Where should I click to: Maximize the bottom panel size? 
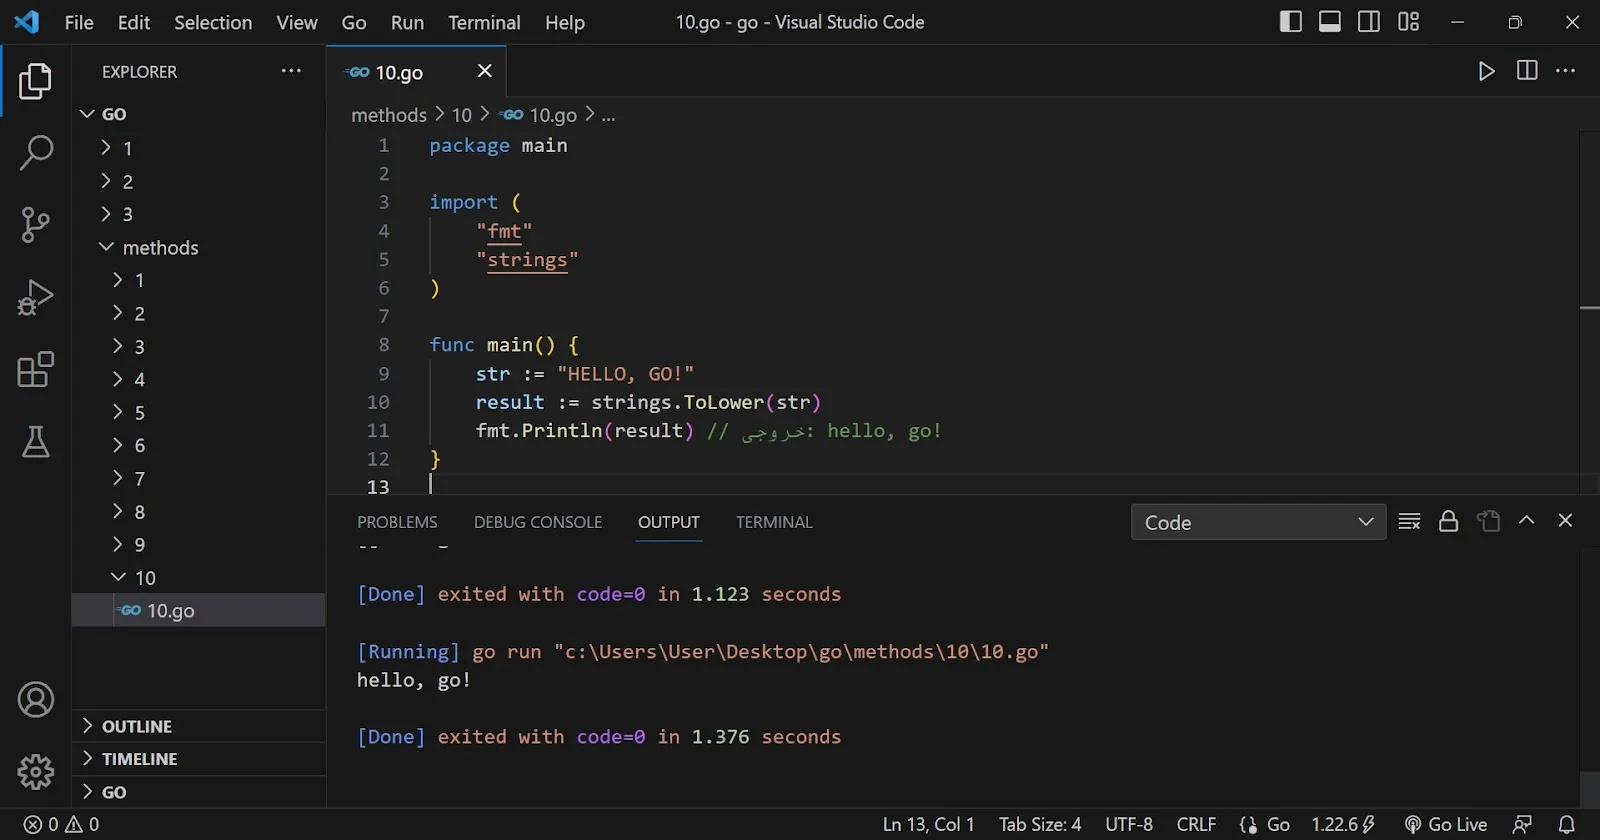click(1527, 520)
